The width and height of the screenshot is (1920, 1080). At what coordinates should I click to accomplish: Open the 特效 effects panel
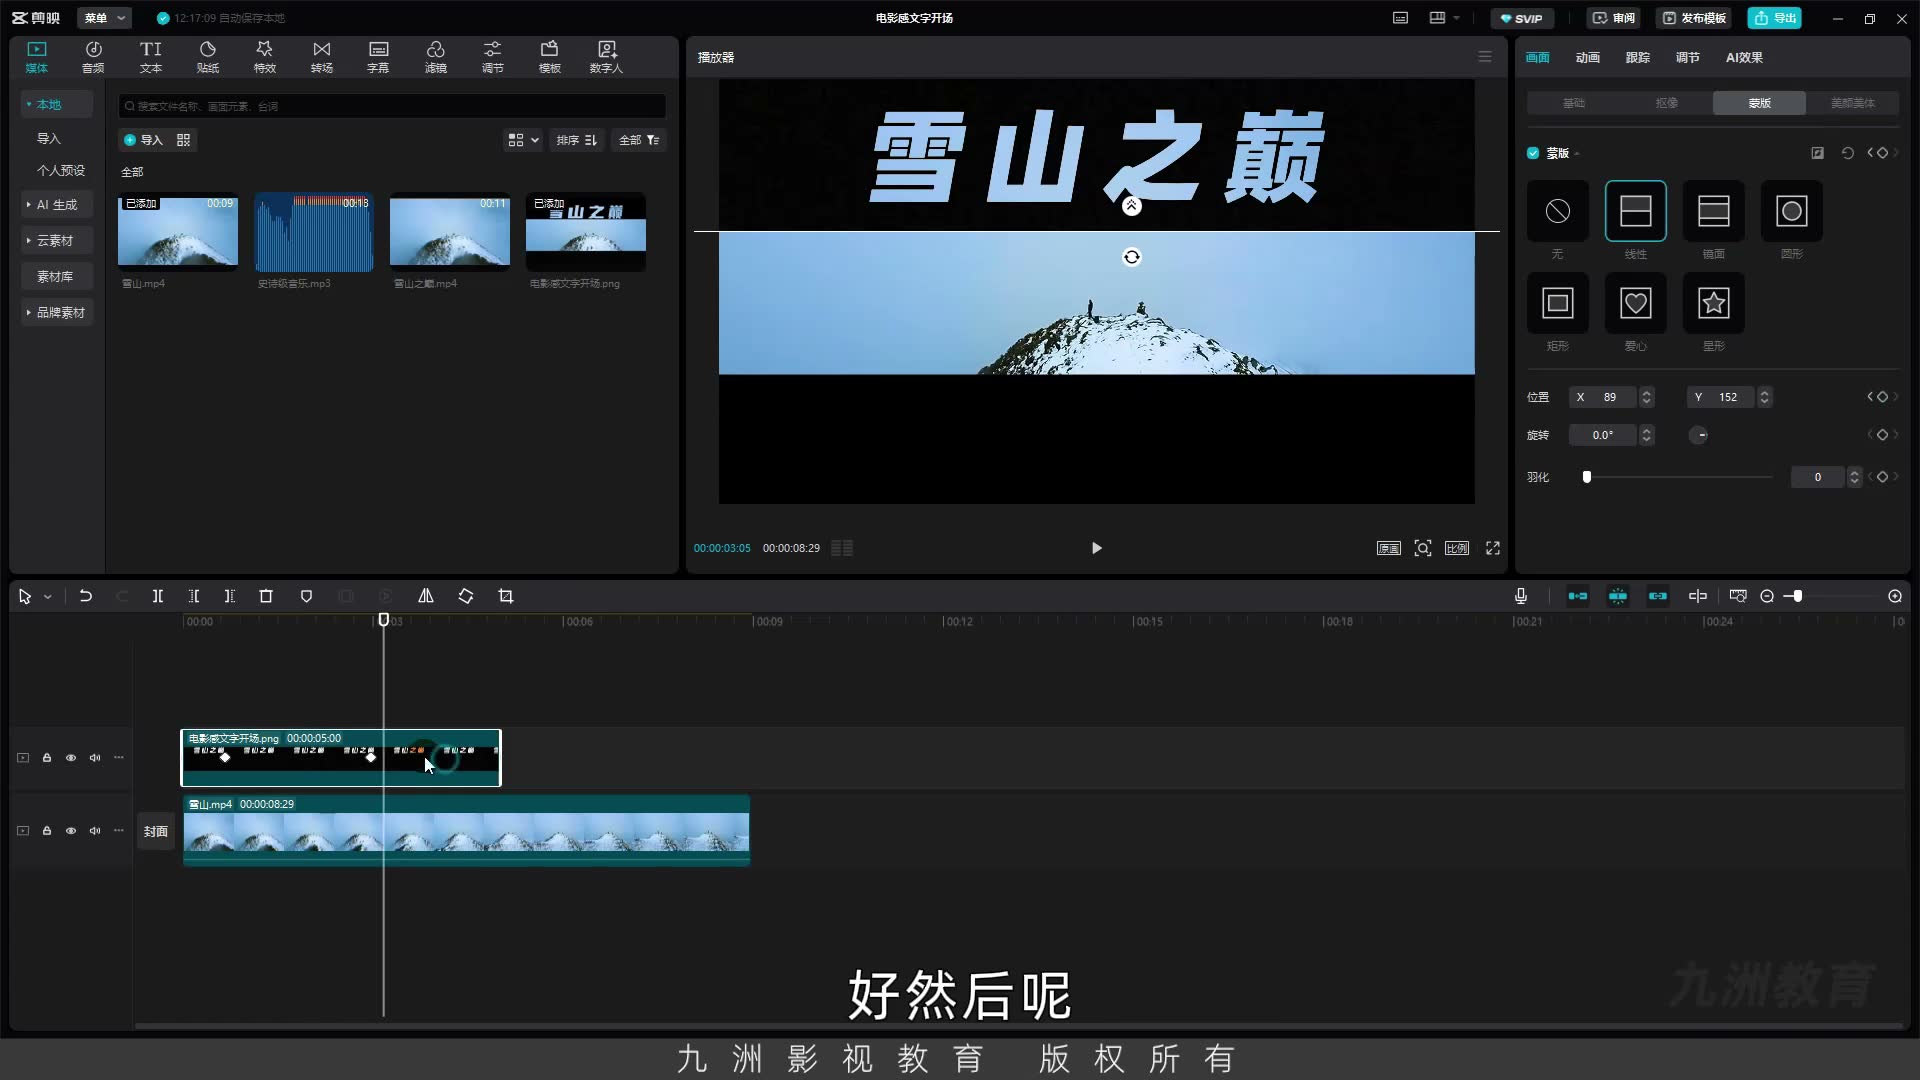(264, 57)
